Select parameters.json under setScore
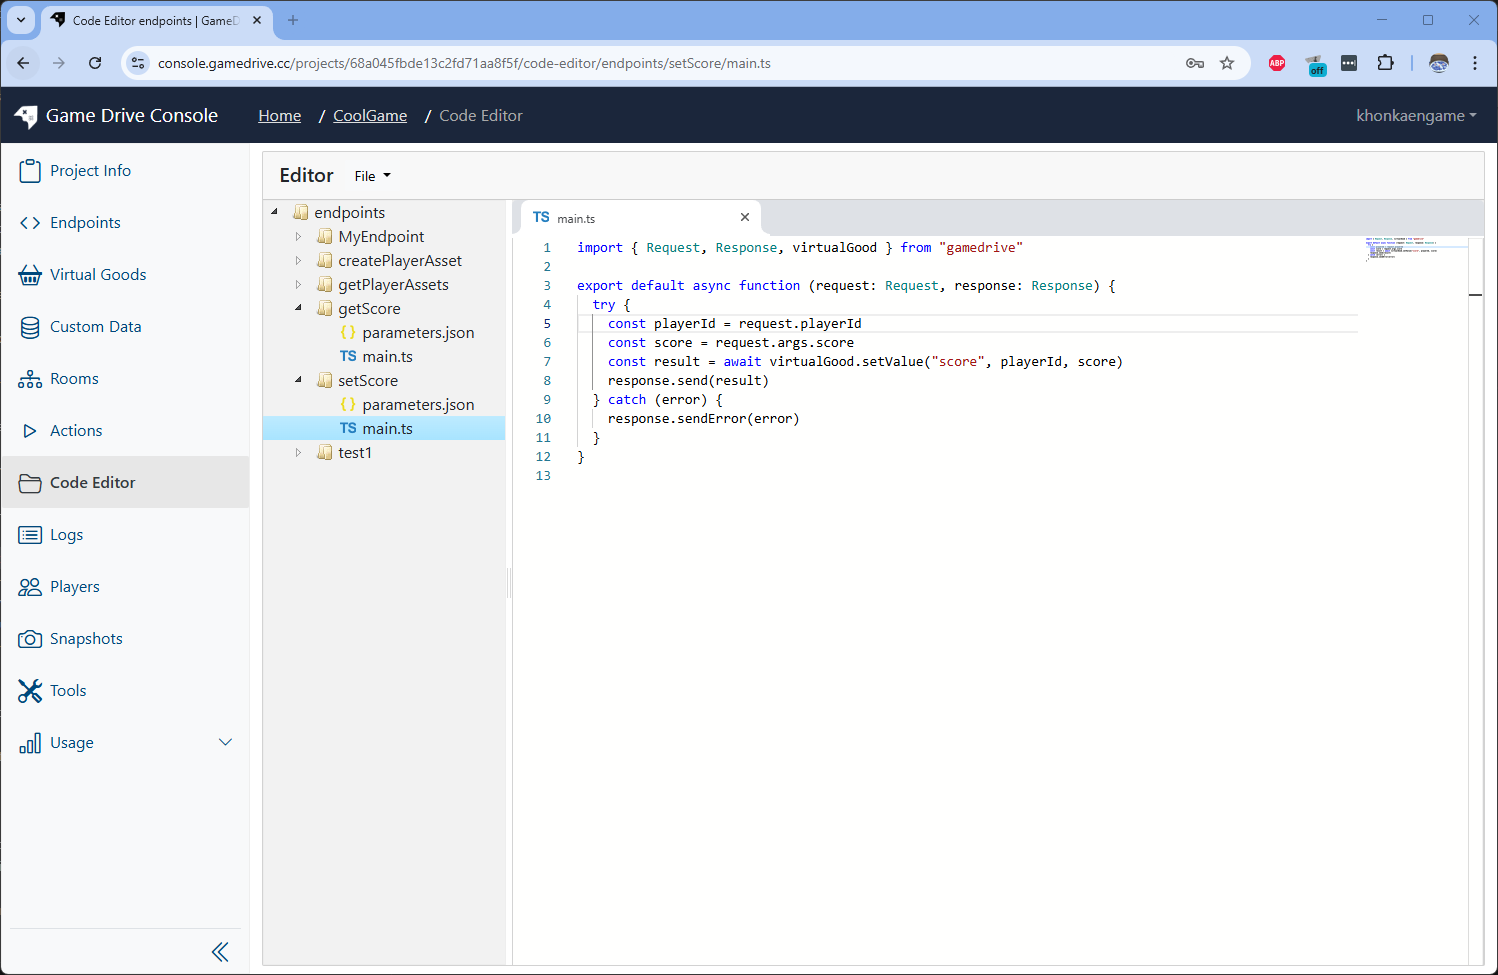1498x975 pixels. pos(418,404)
